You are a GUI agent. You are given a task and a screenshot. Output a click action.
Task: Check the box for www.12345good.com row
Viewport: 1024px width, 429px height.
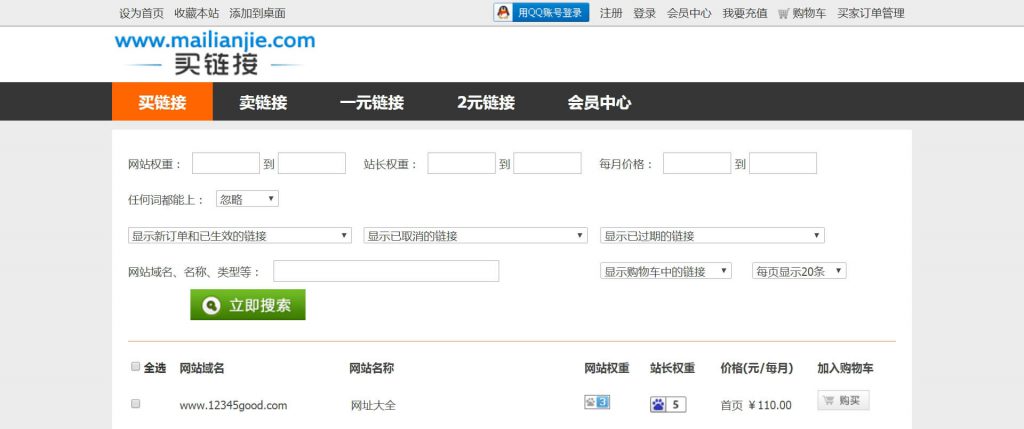[x=136, y=404]
